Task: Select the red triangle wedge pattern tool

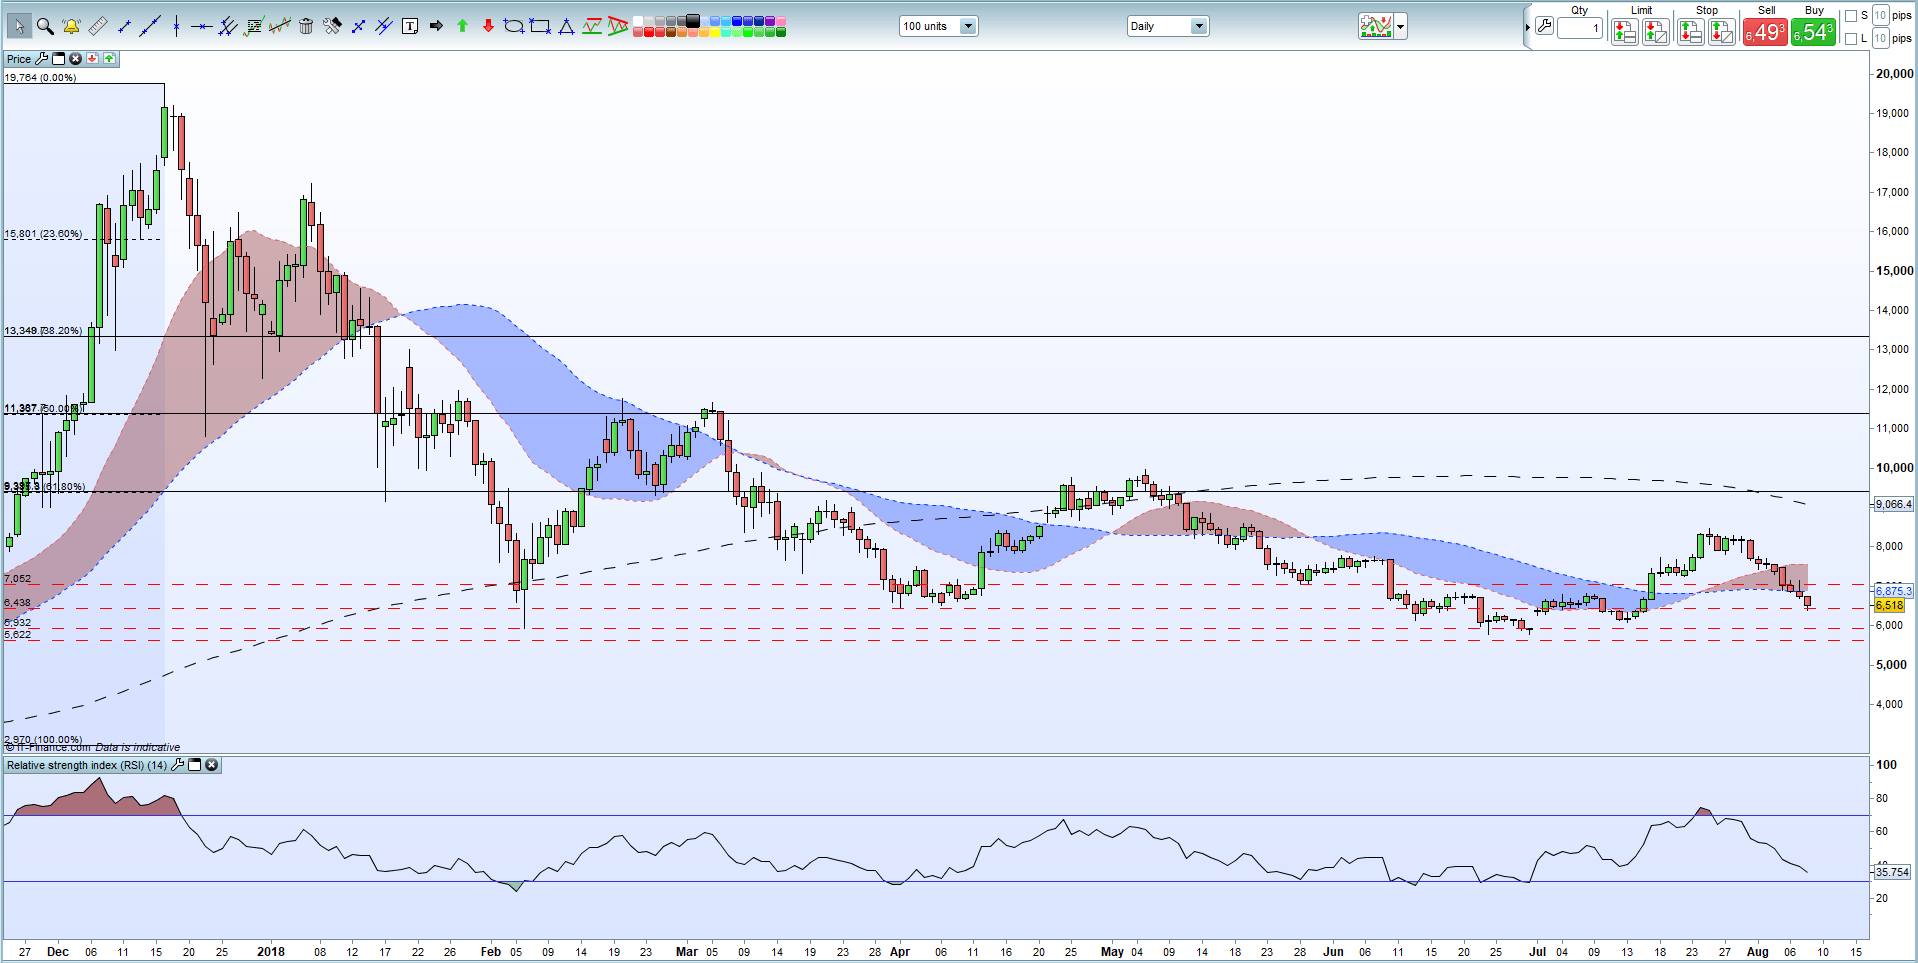Action: (618, 26)
